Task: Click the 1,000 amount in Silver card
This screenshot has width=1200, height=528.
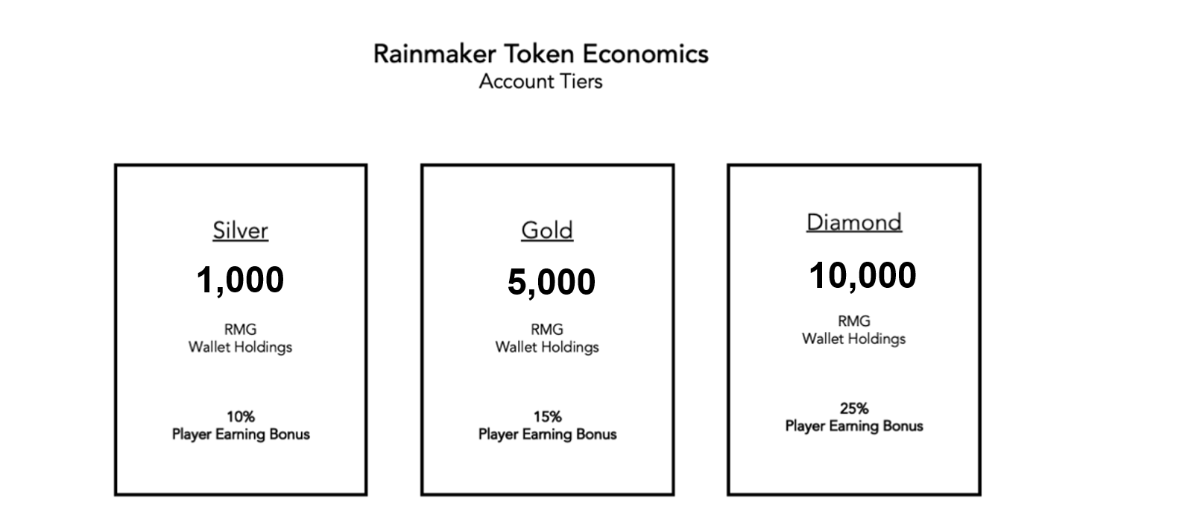Action: pyautogui.click(x=240, y=281)
